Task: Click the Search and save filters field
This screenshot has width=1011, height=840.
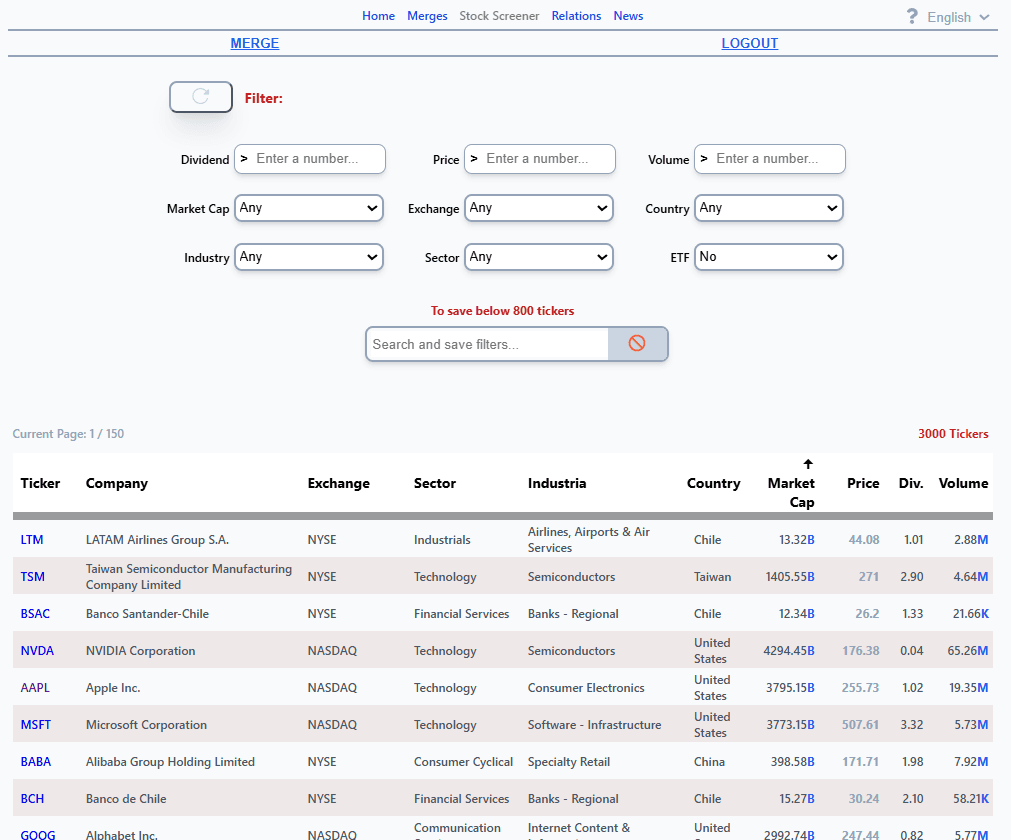Action: point(488,344)
